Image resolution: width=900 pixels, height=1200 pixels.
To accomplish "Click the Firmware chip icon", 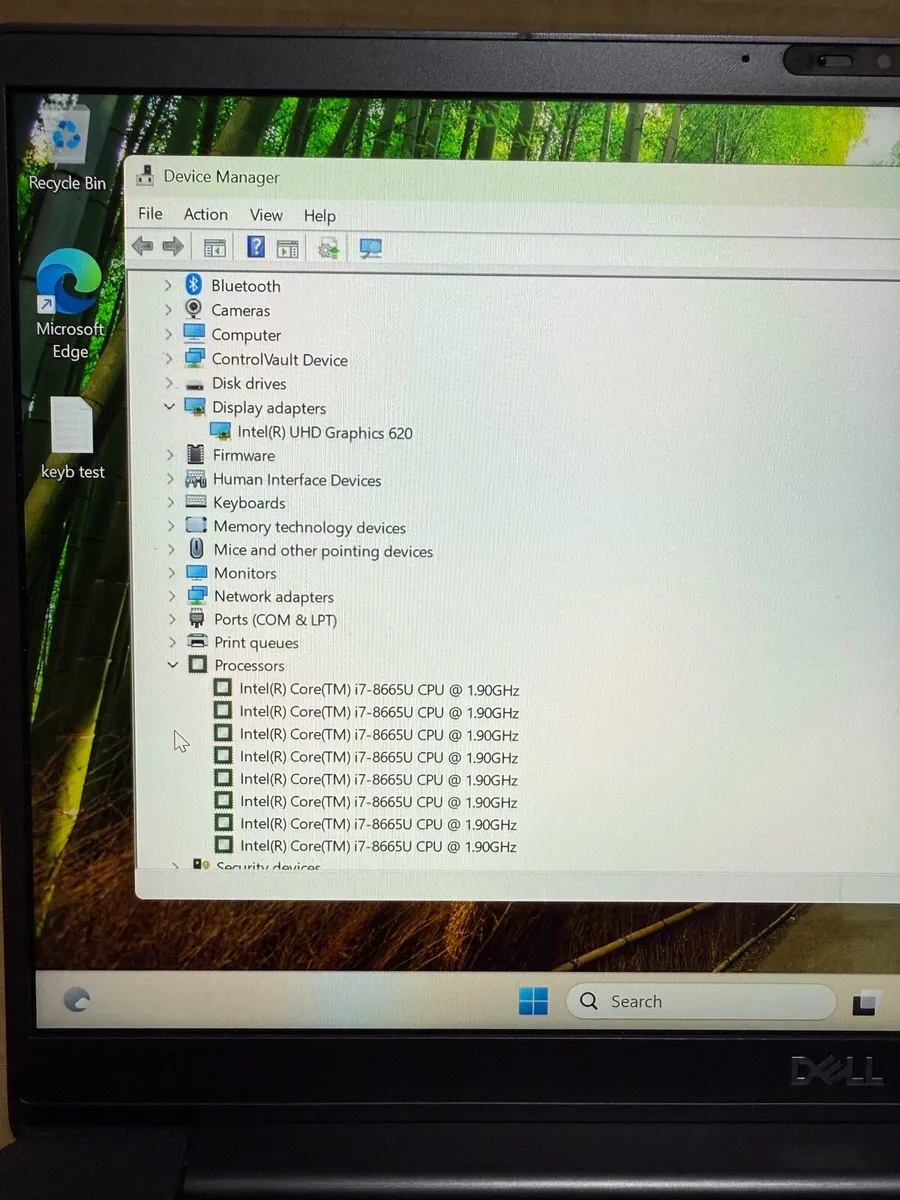I will tap(196, 455).
